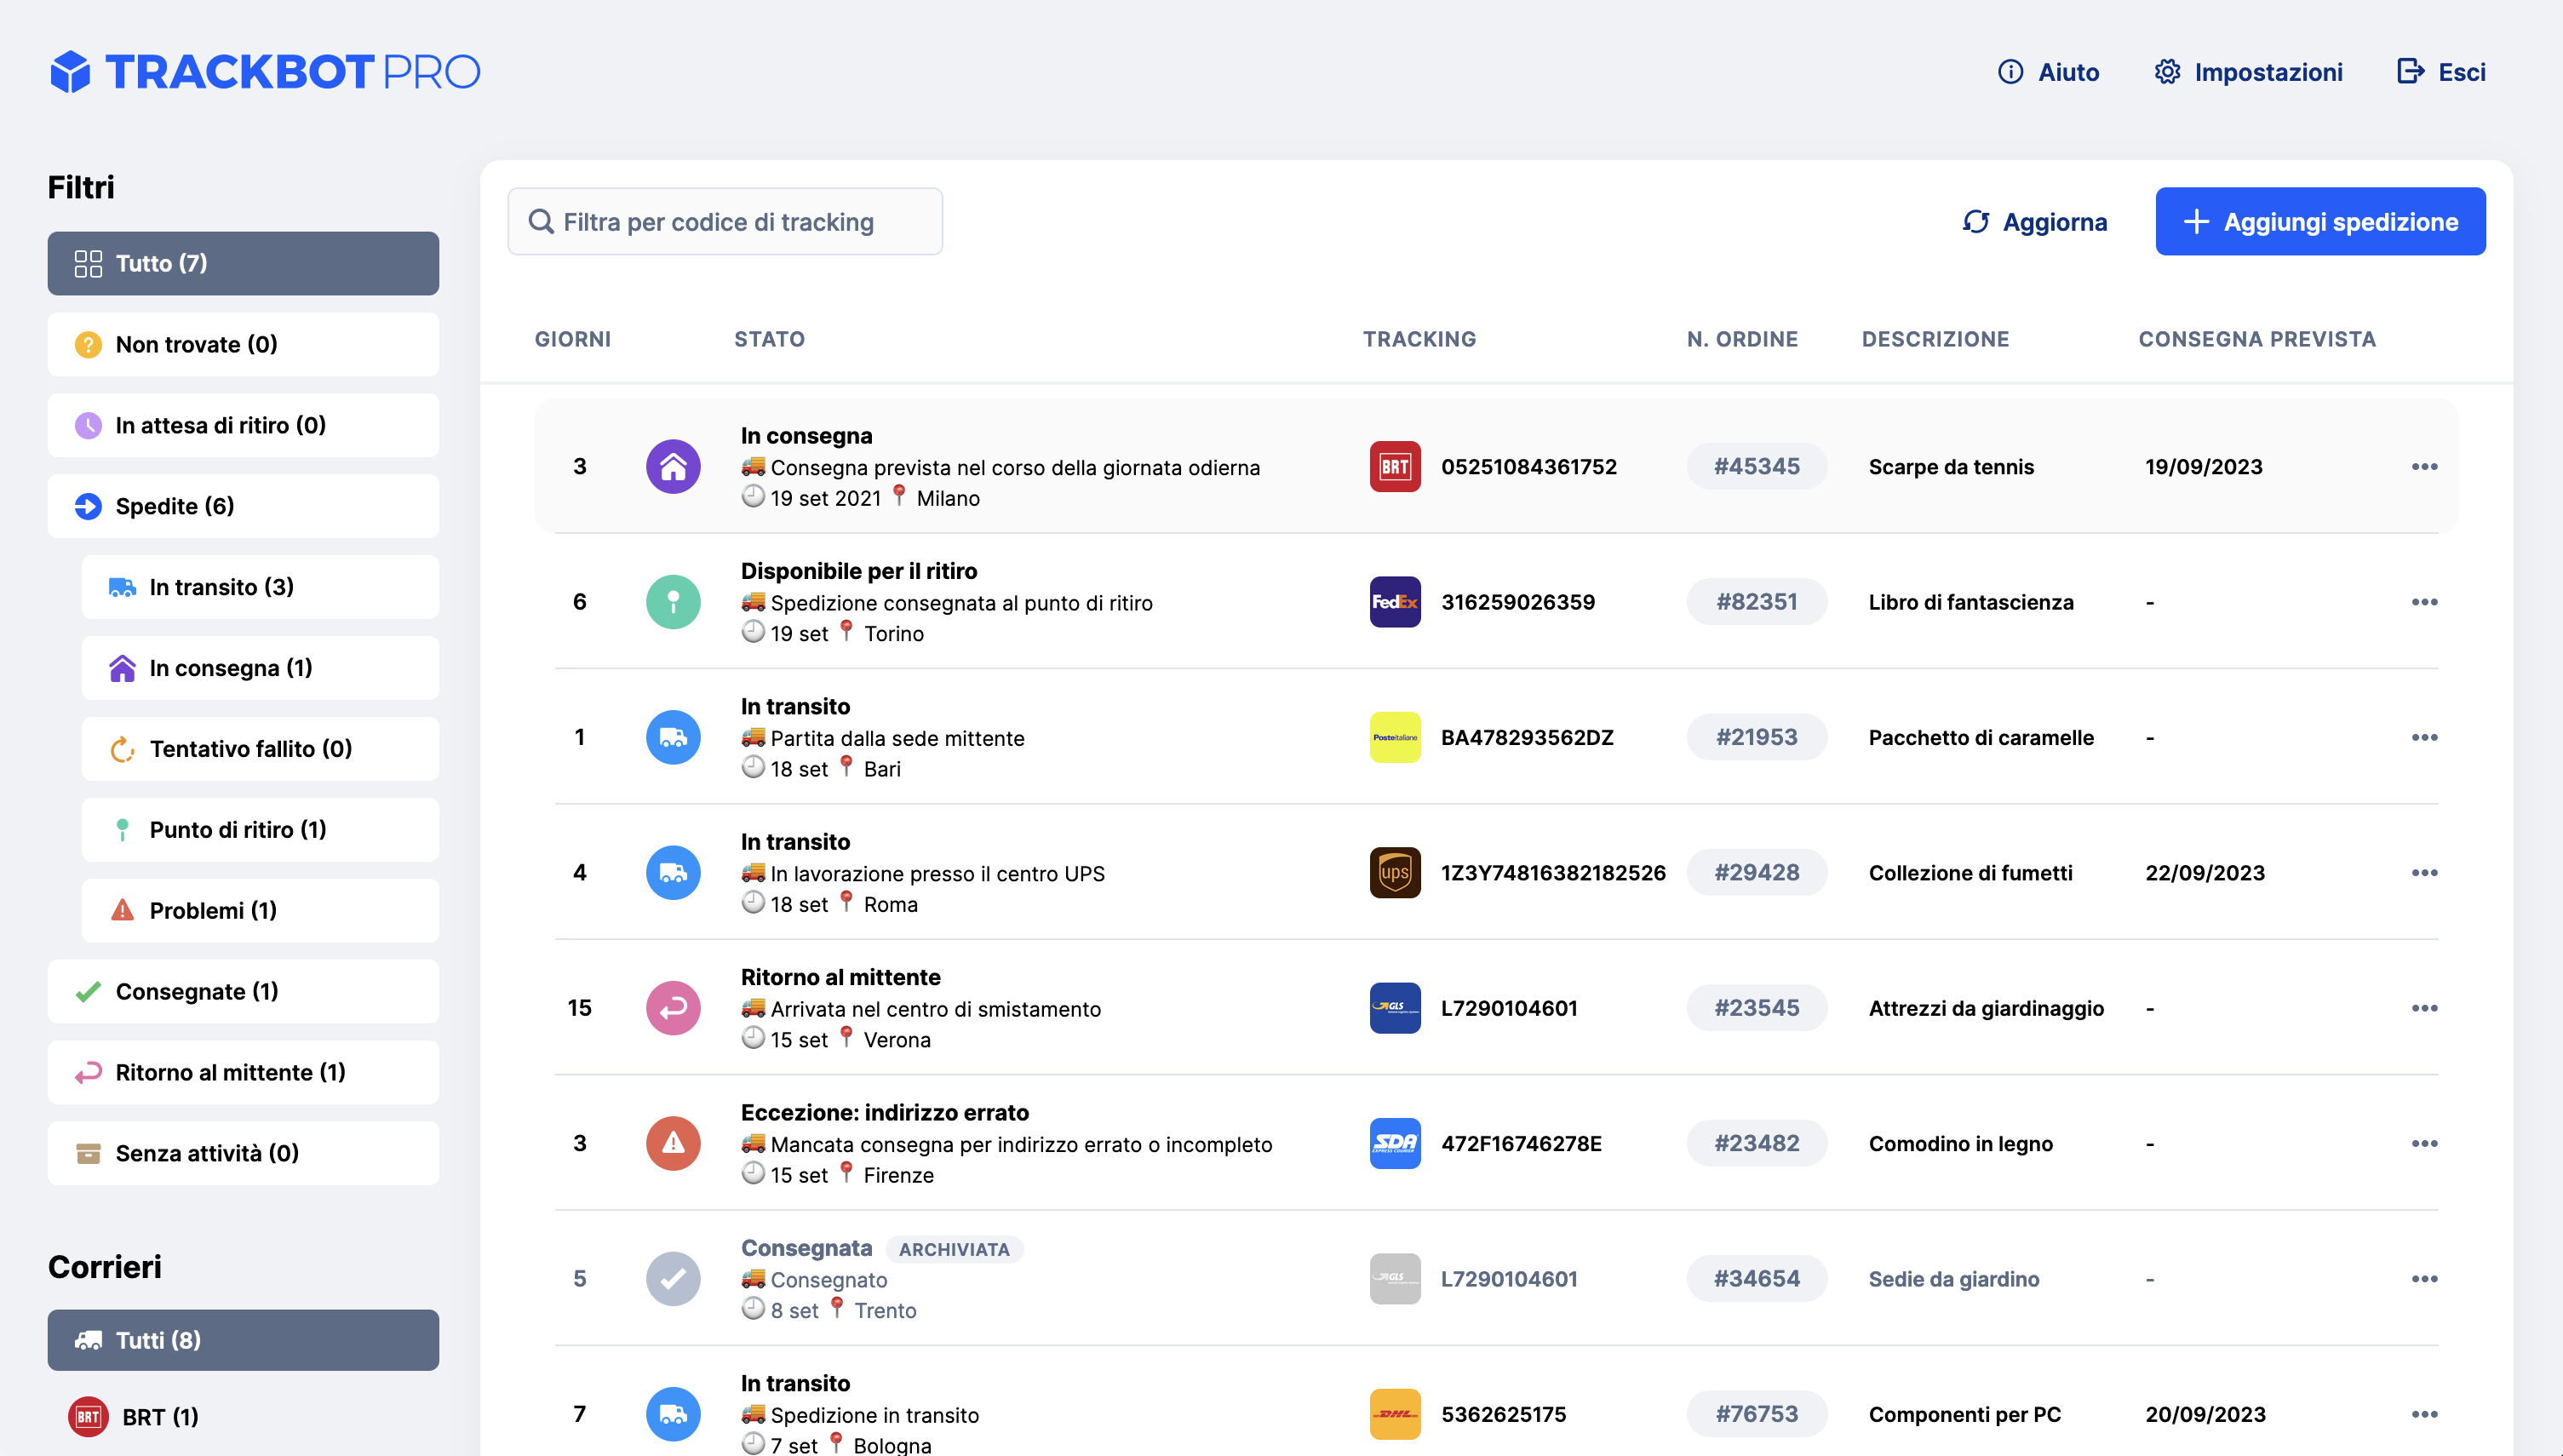The height and width of the screenshot is (1456, 2563).
Task: Open options menu for Scarpe da tennis
Action: [2424, 466]
